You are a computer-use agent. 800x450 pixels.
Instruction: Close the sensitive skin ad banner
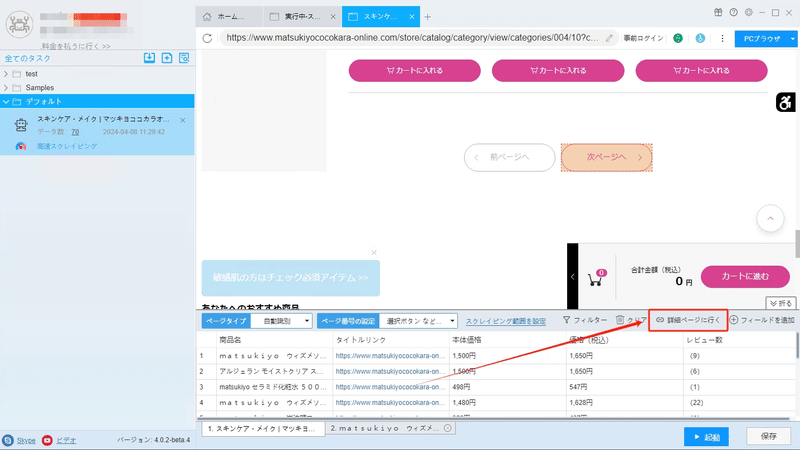(374, 253)
